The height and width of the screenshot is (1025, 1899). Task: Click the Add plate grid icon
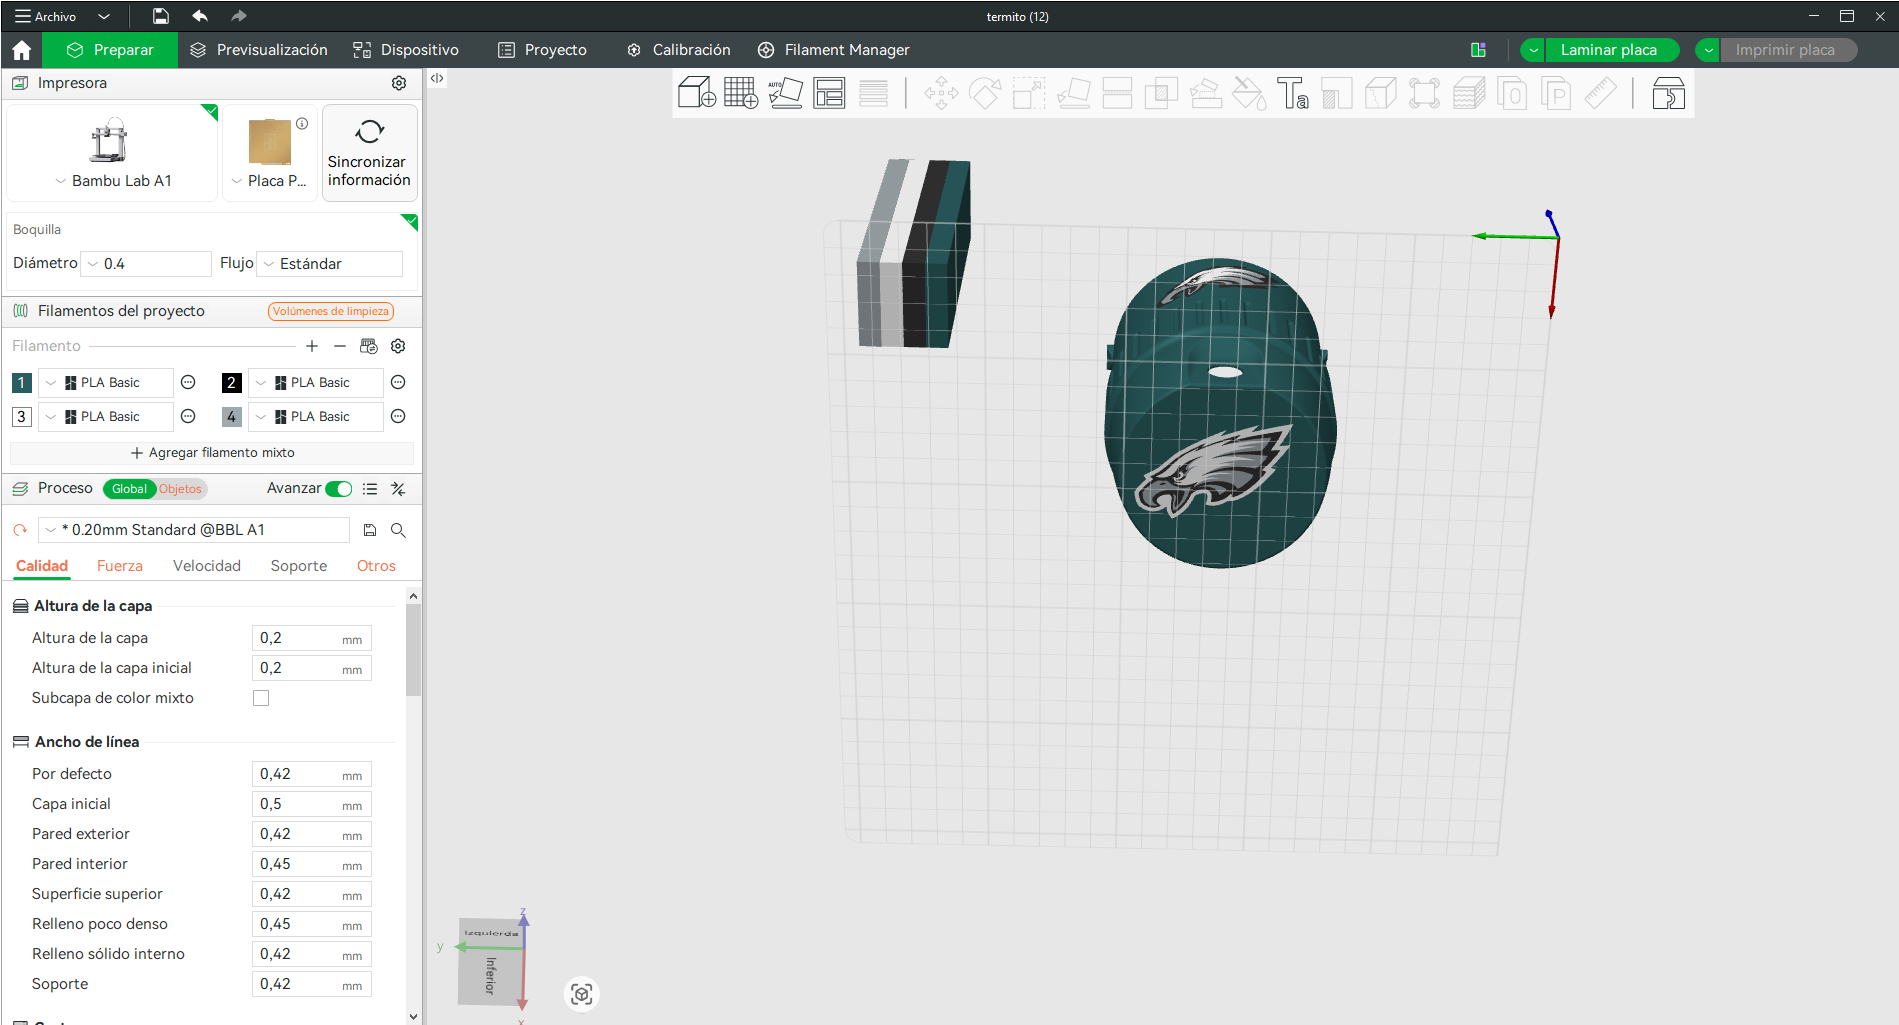coord(741,94)
